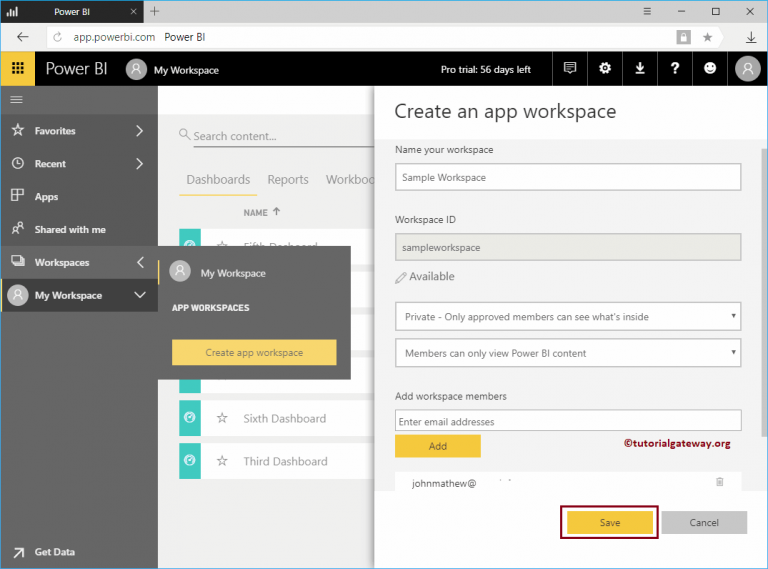768x569 pixels.
Task: Select My Workspace in workspaces flyout
Action: click(233, 273)
